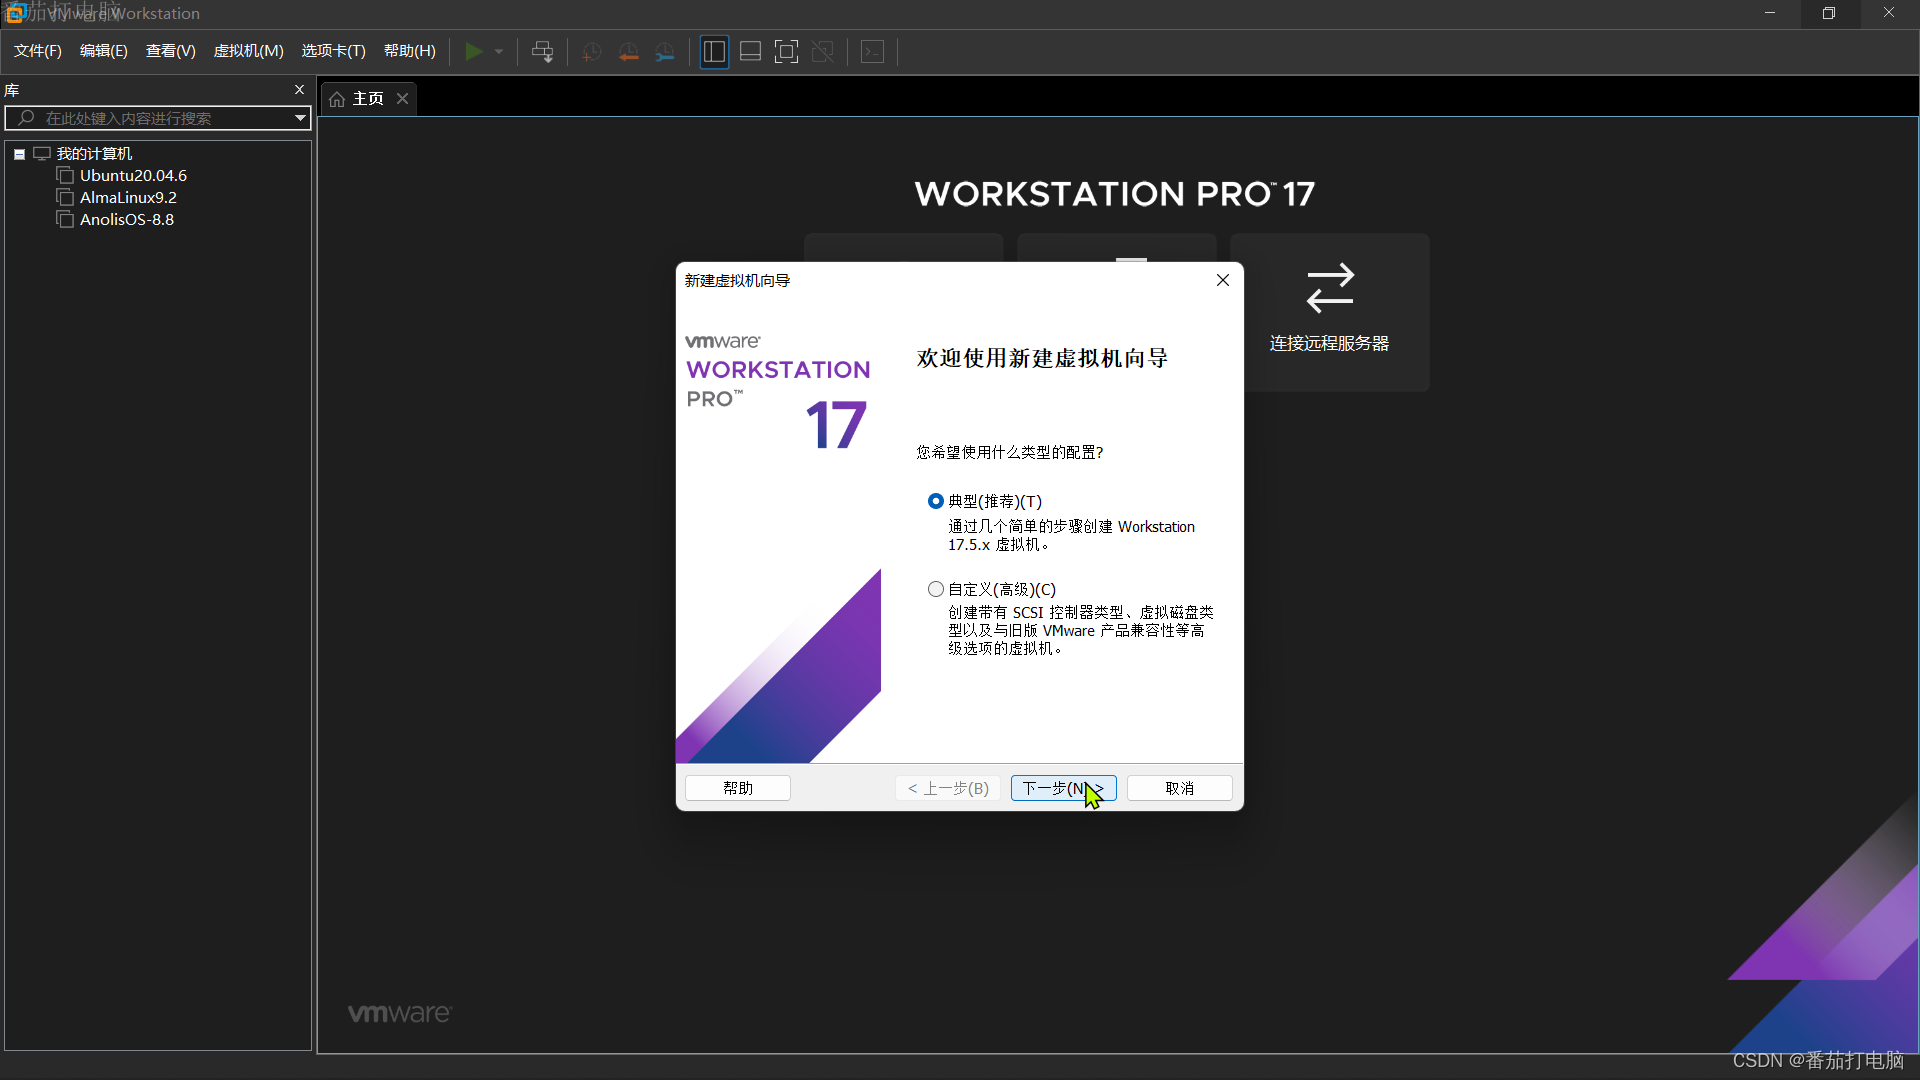Click the AnolisOS-8.8 VM icon
This screenshot has width=1920, height=1080.
tap(66, 220)
